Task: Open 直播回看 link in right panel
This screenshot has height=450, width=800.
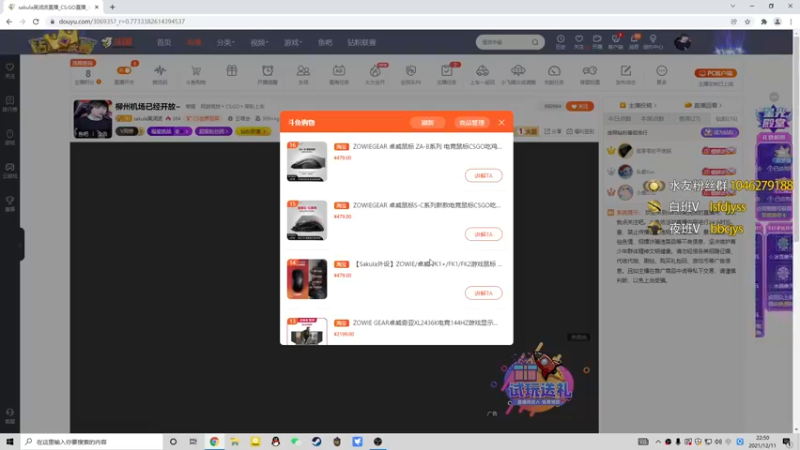Action: (703, 105)
